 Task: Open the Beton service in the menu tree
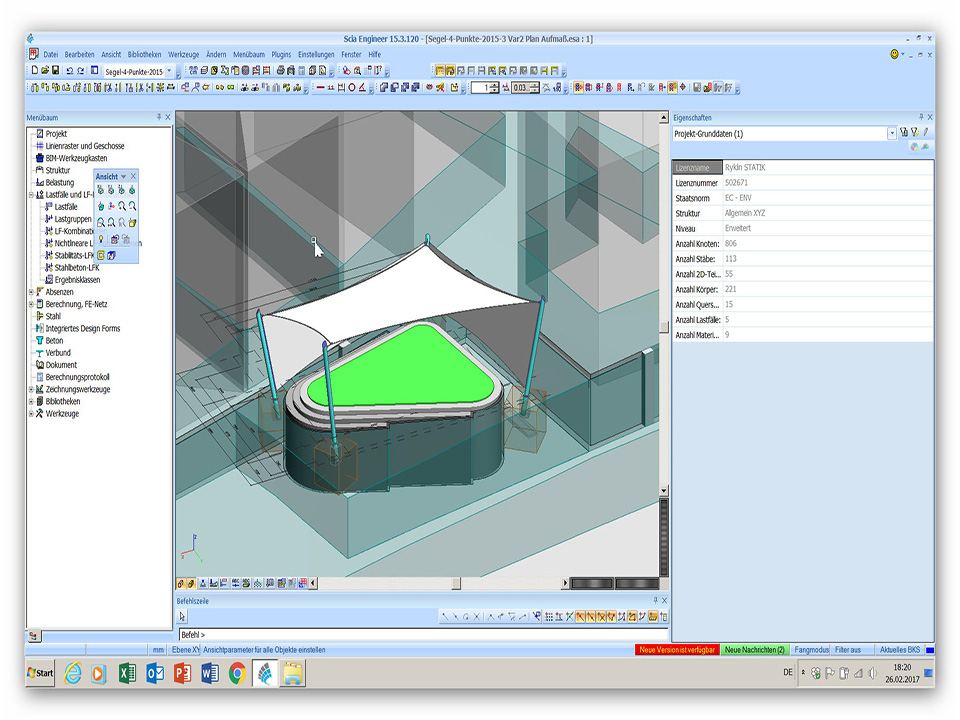coord(54,341)
